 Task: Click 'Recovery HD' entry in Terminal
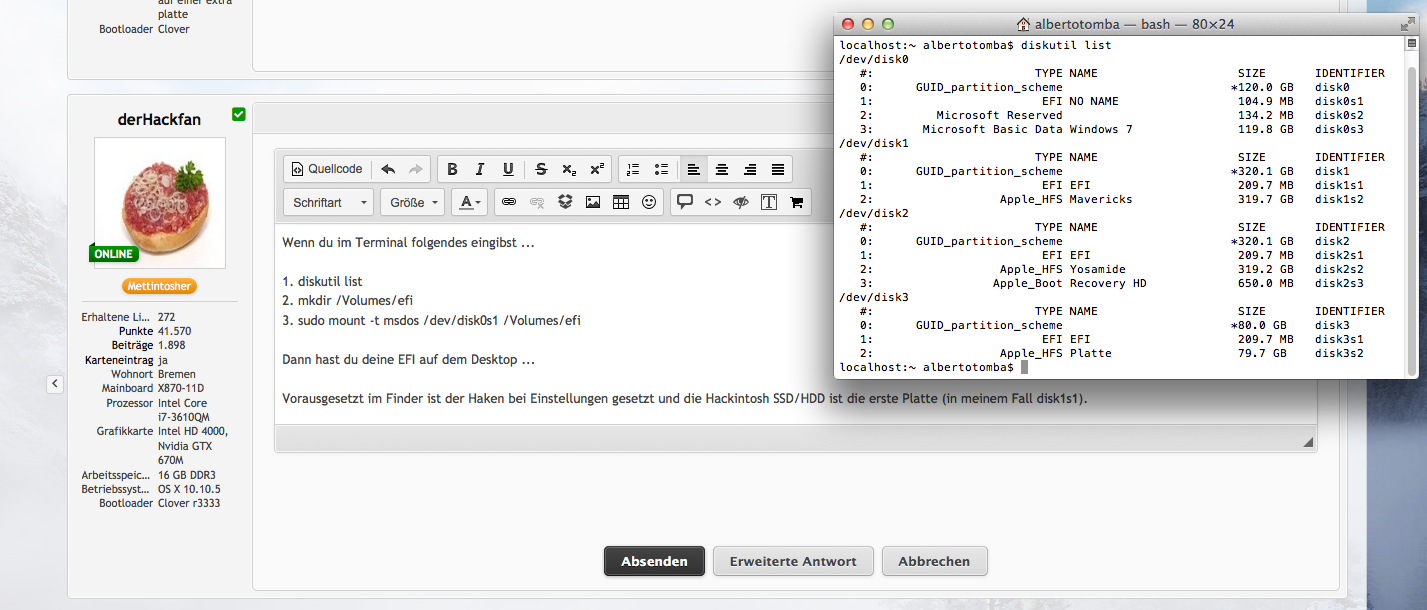[x=1107, y=283]
